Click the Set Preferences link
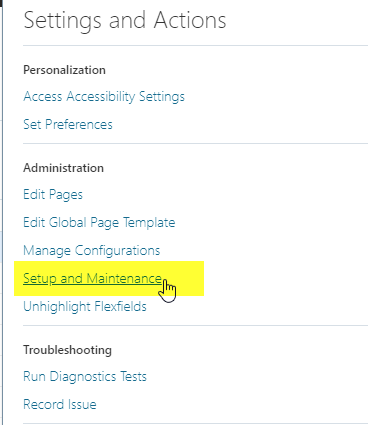Screen dimensions: 368x425 (x=68, y=125)
